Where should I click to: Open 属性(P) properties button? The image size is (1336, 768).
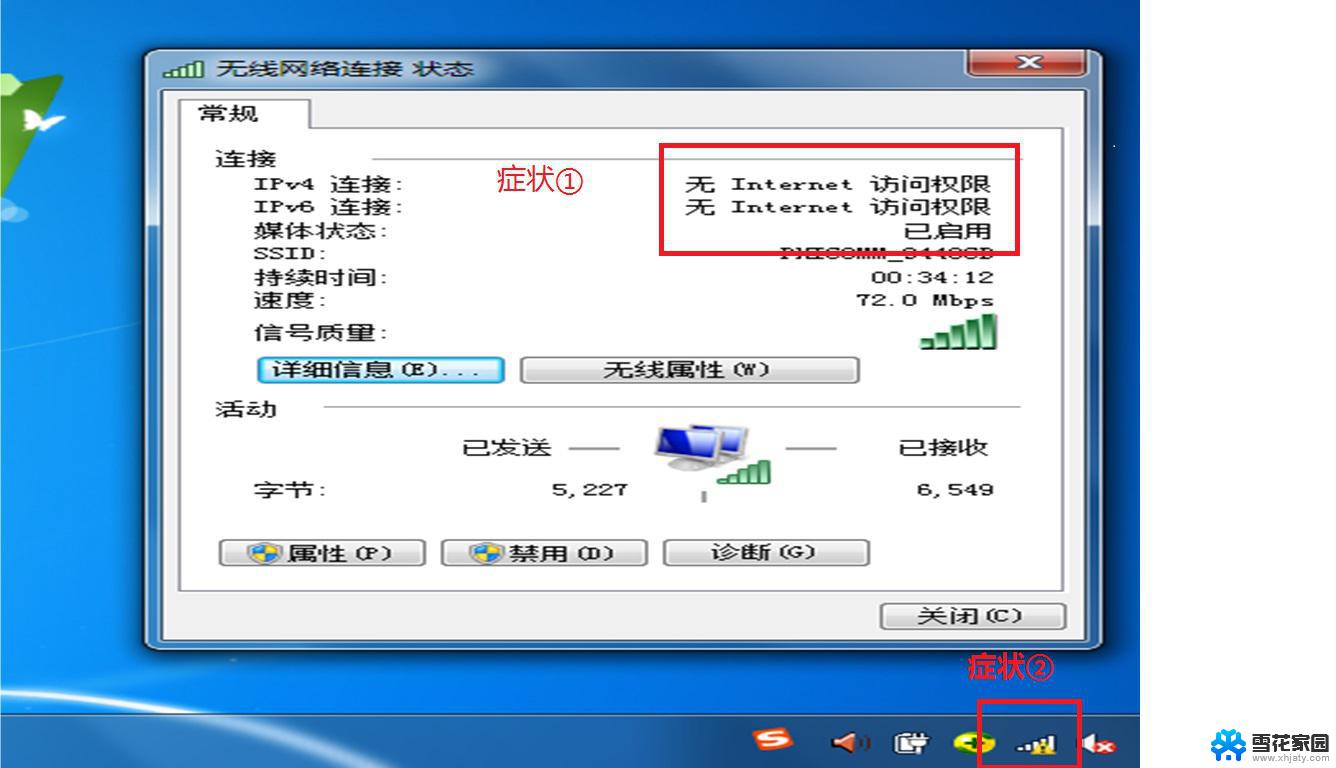coord(322,553)
